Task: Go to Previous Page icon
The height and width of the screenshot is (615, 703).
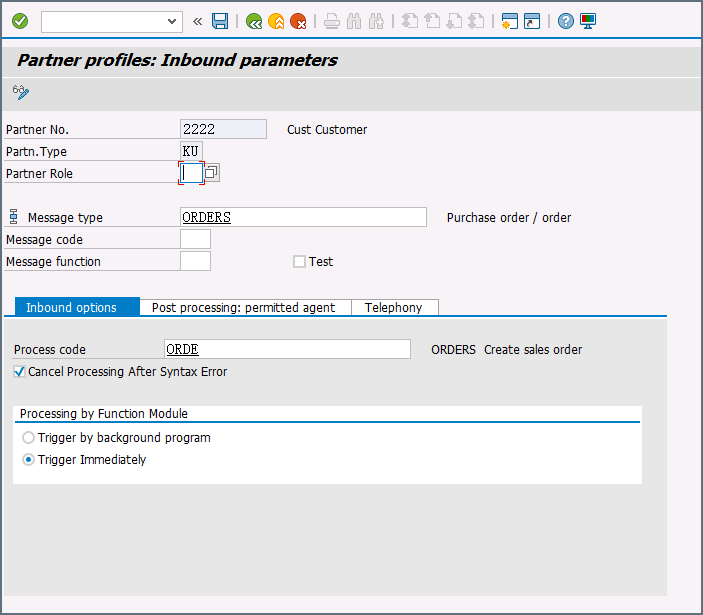Action: (x=432, y=21)
